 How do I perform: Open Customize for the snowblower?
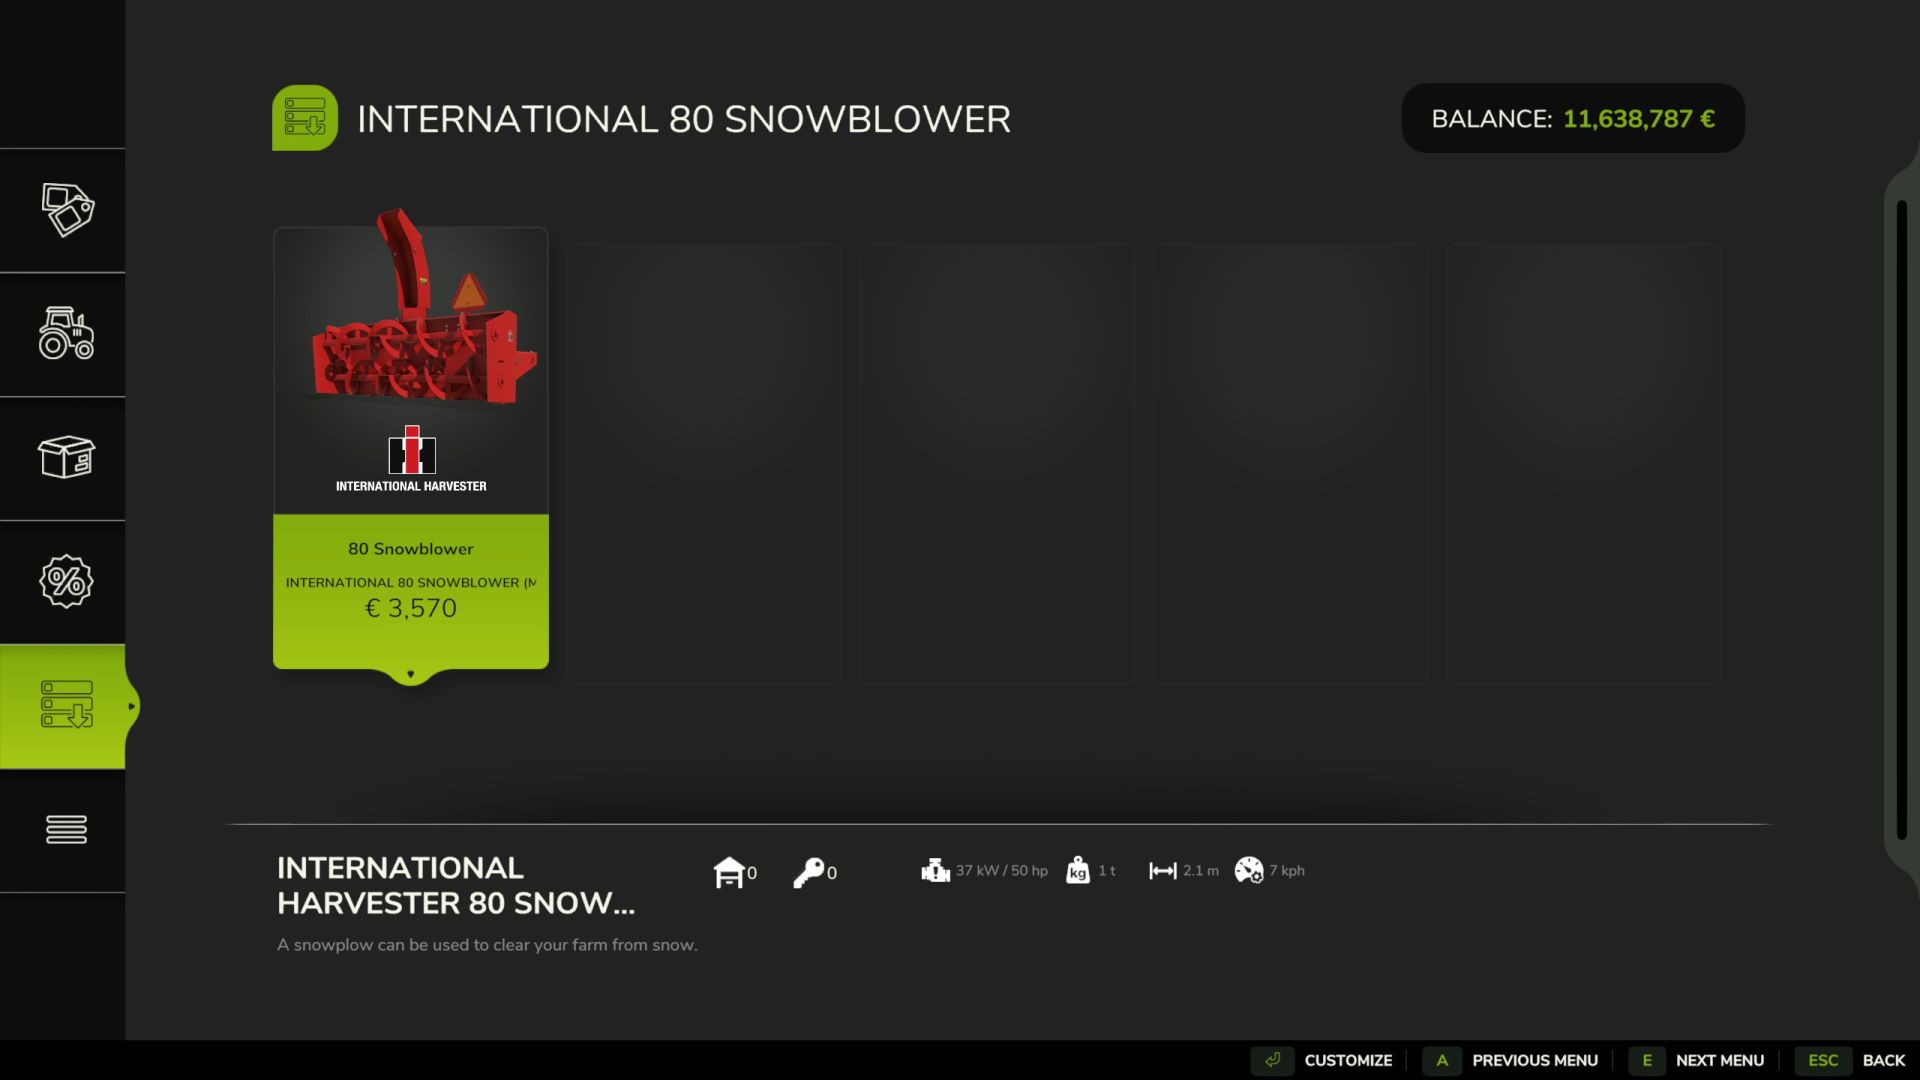pyautogui.click(x=1348, y=1060)
